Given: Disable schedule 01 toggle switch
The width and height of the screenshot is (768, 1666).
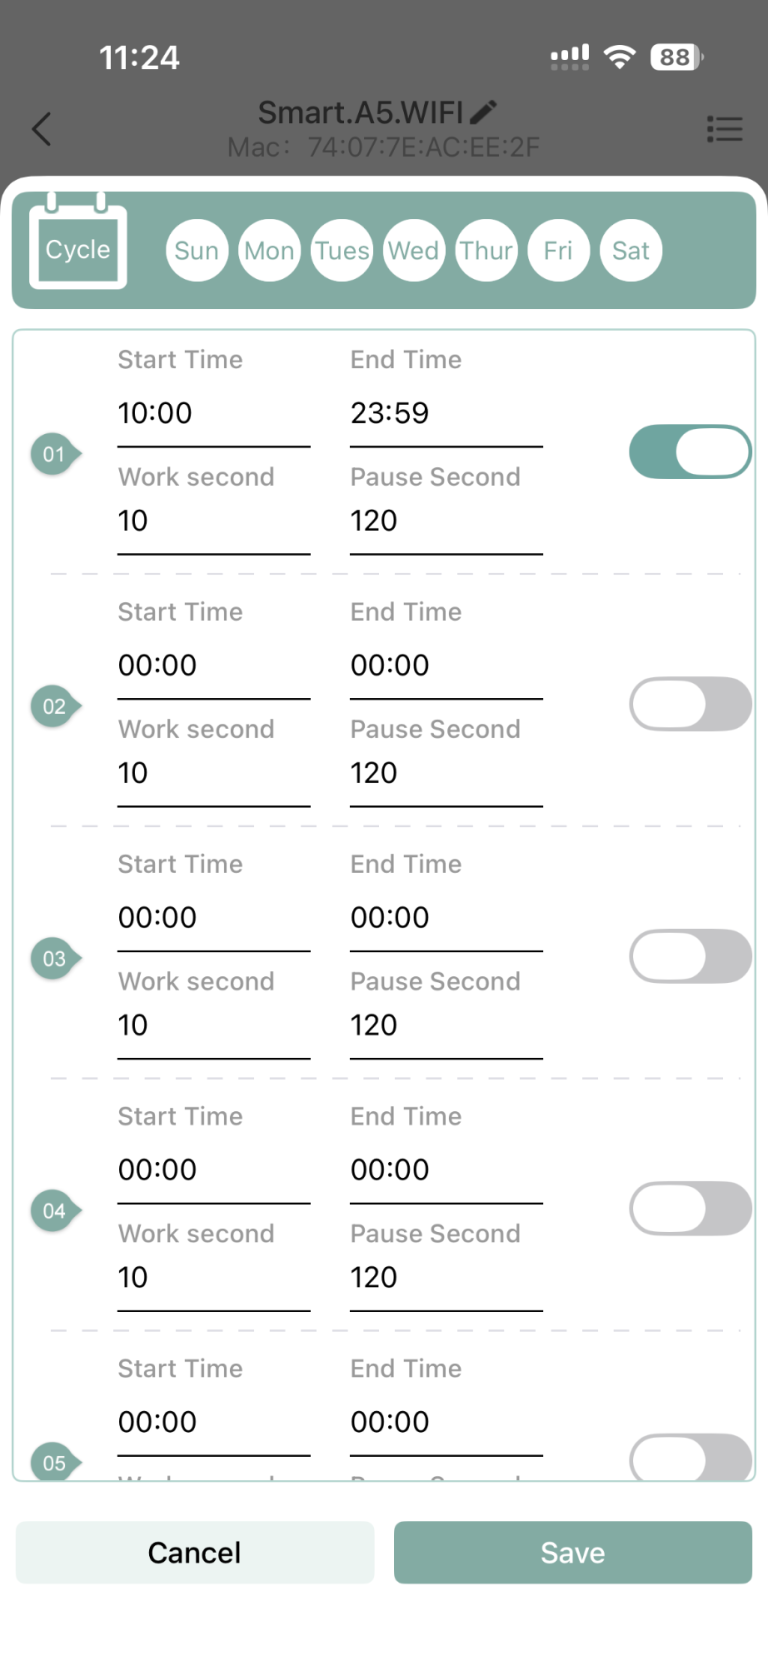Looking at the screenshot, I should pos(690,452).
